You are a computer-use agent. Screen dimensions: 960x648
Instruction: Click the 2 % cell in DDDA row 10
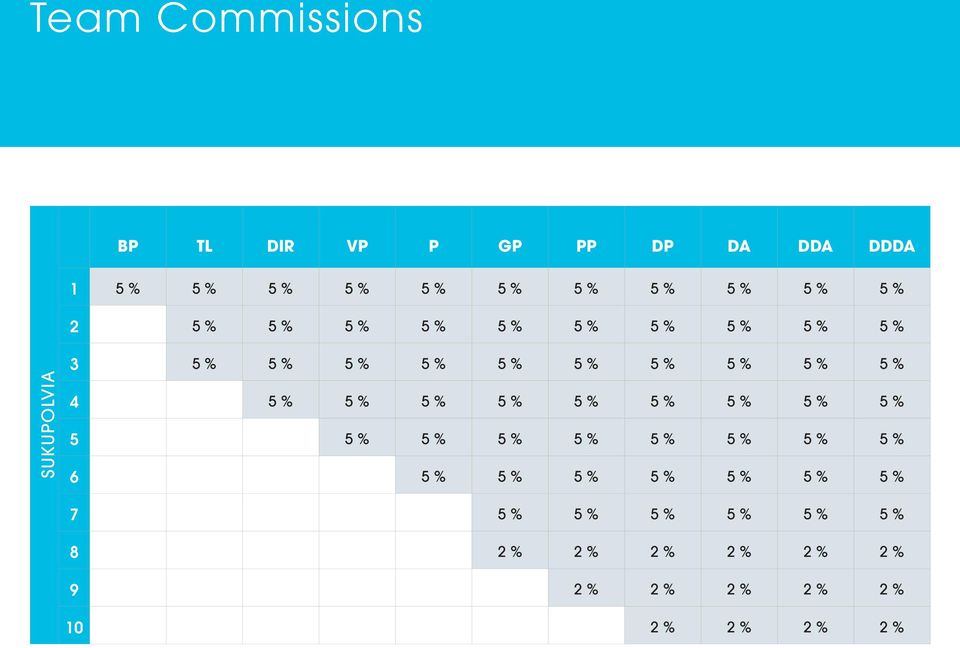coord(891,627)
